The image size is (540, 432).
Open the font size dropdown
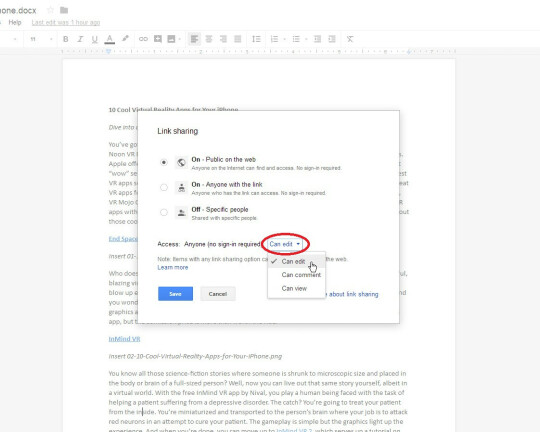[41, 39]
